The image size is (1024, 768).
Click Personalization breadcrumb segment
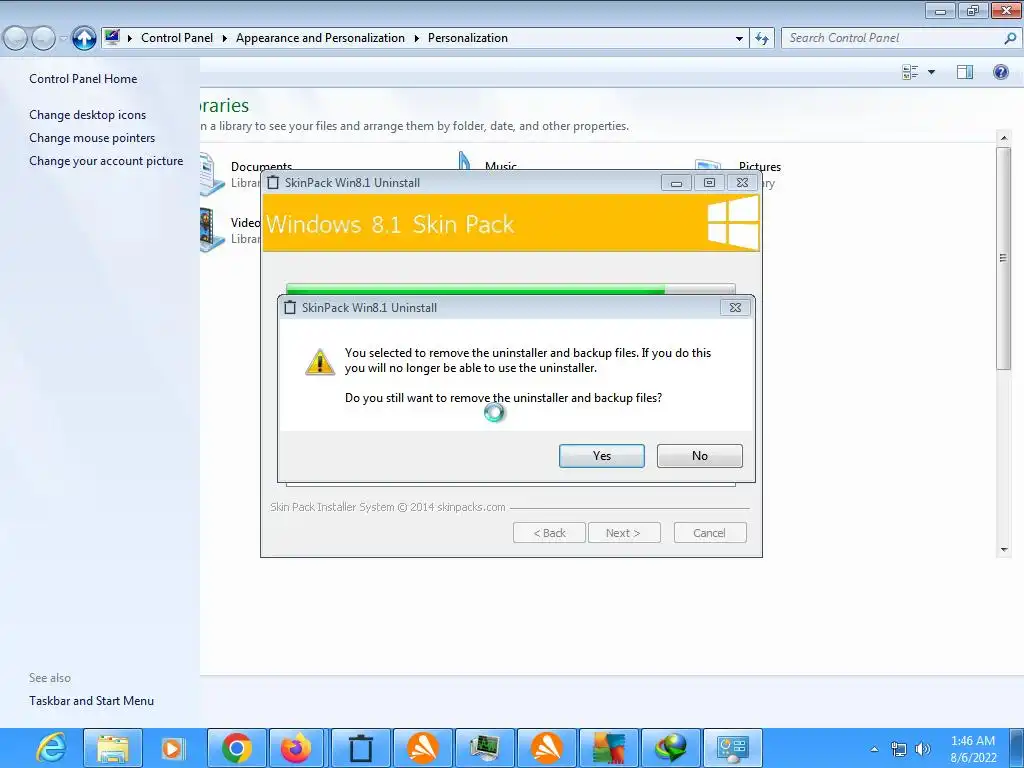click(468, 38)
